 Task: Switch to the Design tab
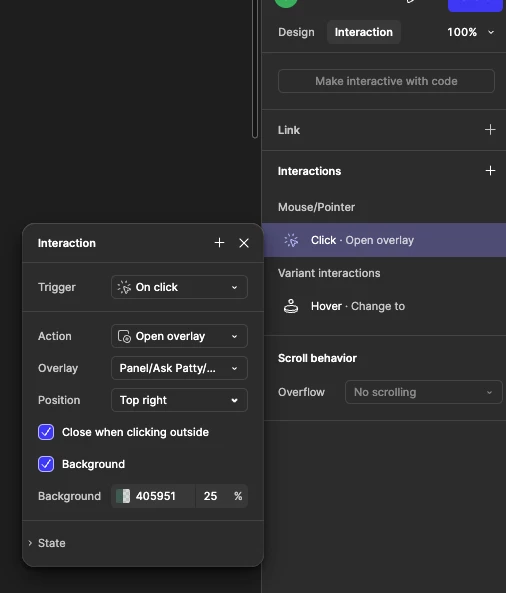pos(296,32)
